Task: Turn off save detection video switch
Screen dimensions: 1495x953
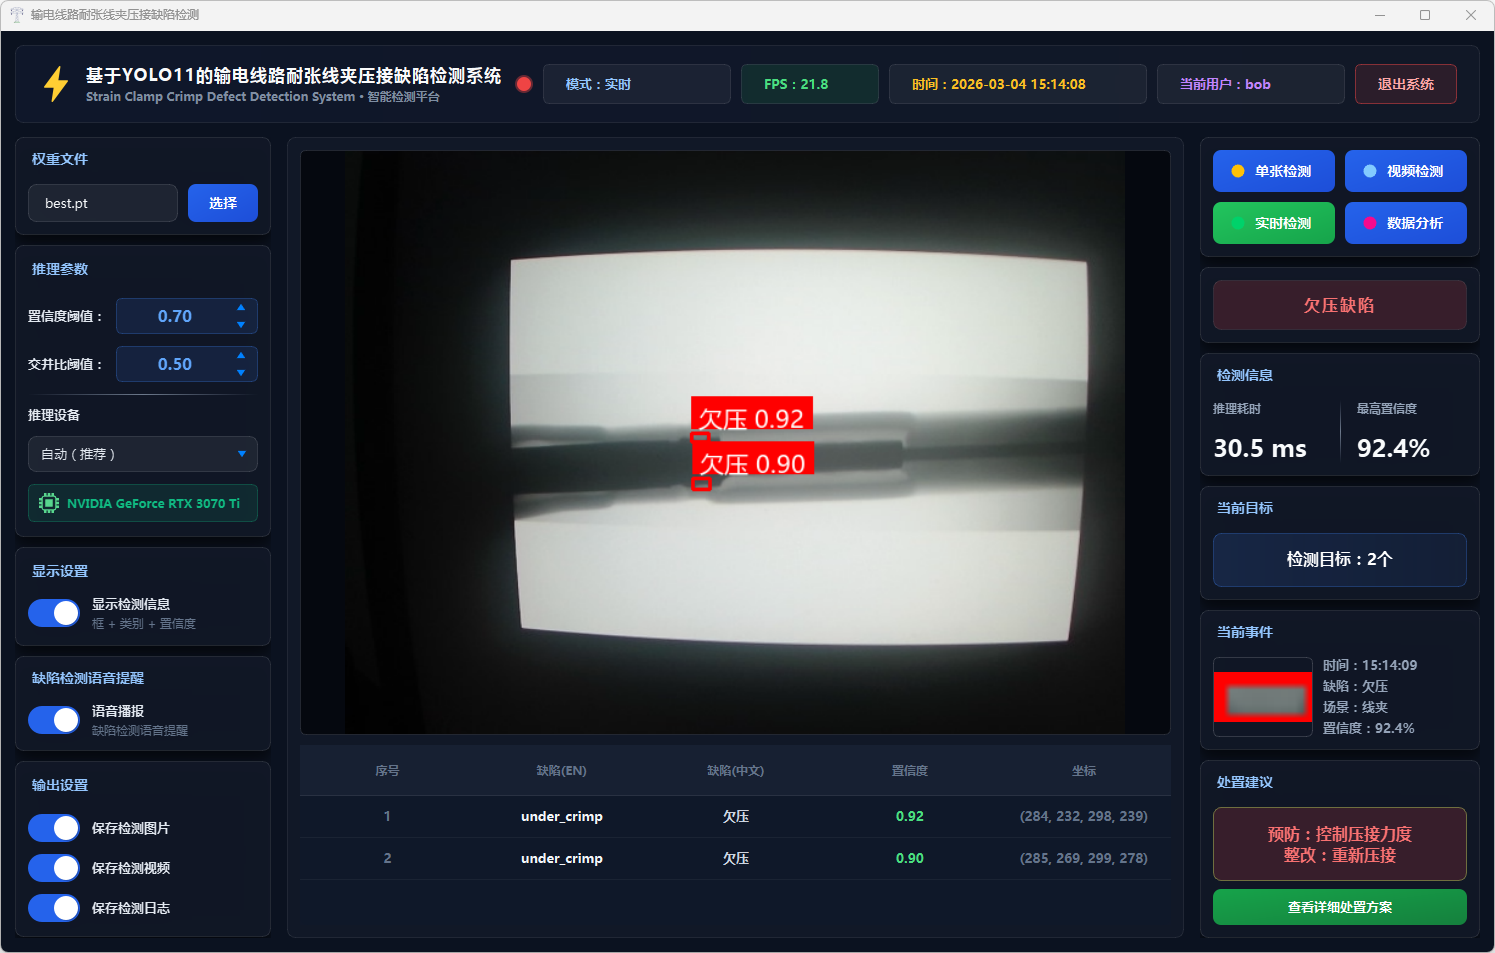Action: [54, 868]
